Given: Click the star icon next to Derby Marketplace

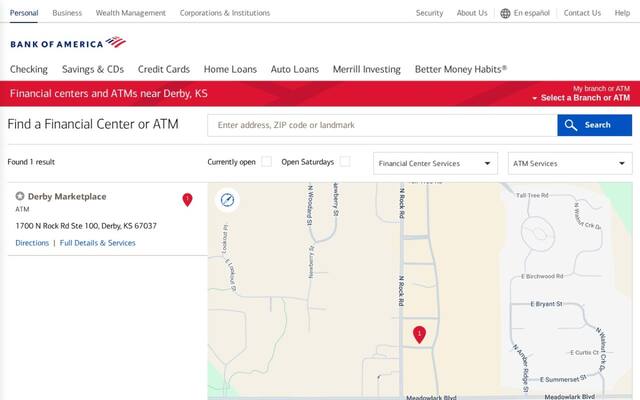Looking at the screenshot, I should tap(20, 196).
